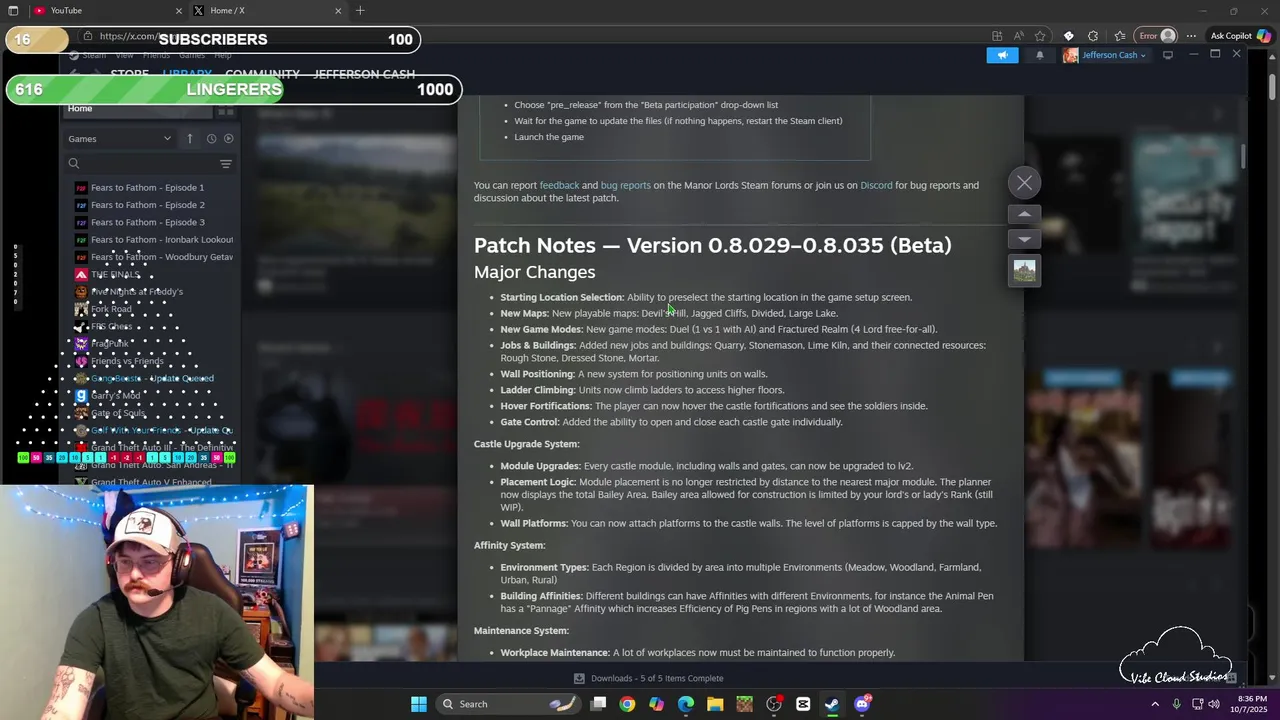Screen dimensions: 1280x720
Task: Open the Help menu in Steam
Action: (x=222, y=55)
